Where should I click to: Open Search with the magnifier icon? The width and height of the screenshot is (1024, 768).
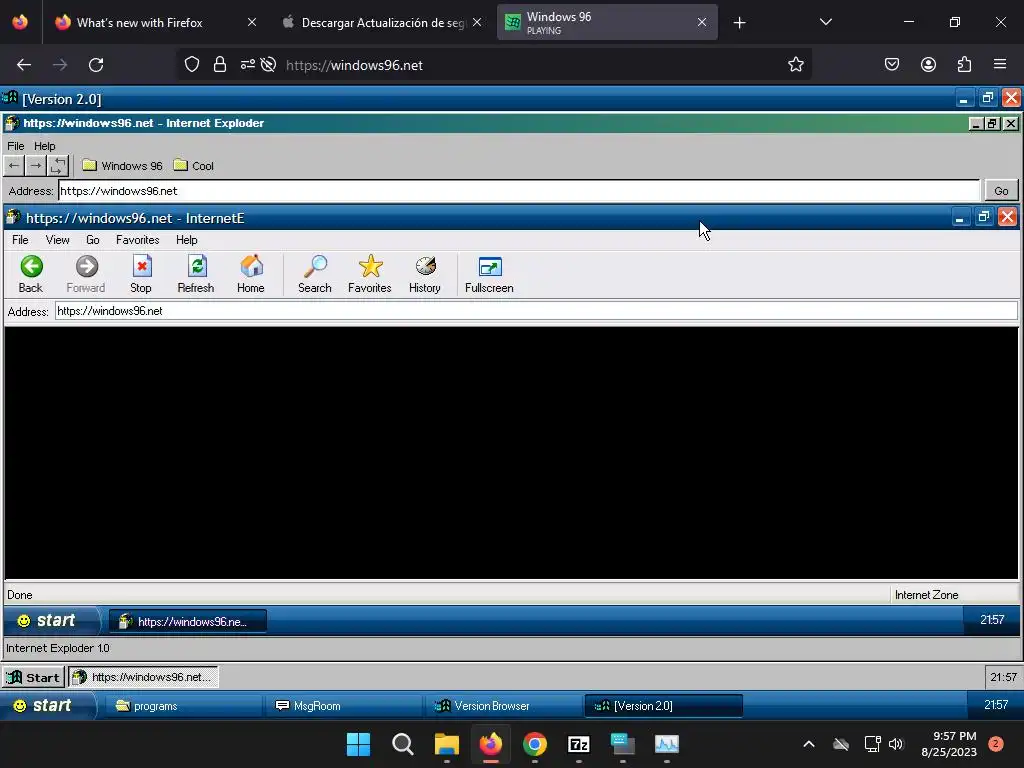point(315,266)
